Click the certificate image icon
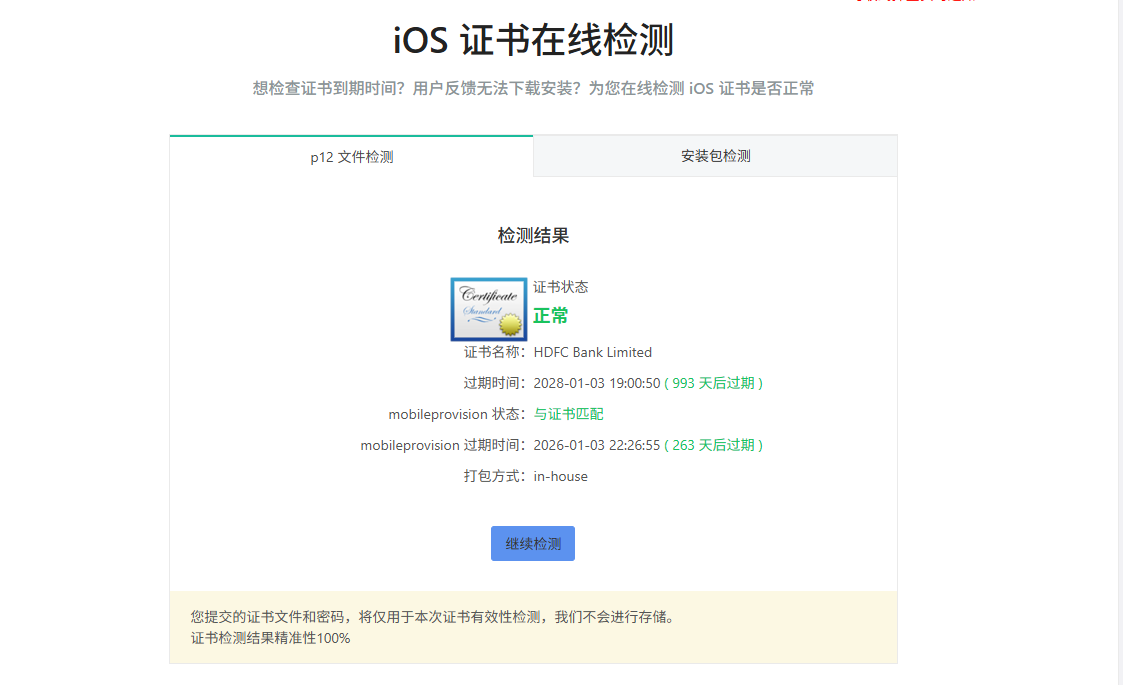 488,309
